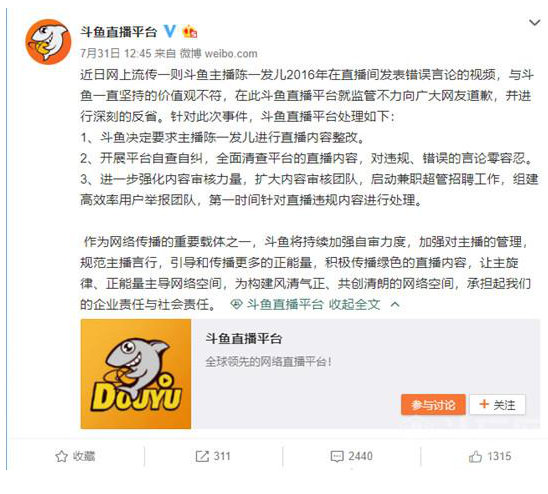This screenshot has height=494, width=548.
Task: Open the DOUYU logo card thumbnail
Action: pos(136,374)
